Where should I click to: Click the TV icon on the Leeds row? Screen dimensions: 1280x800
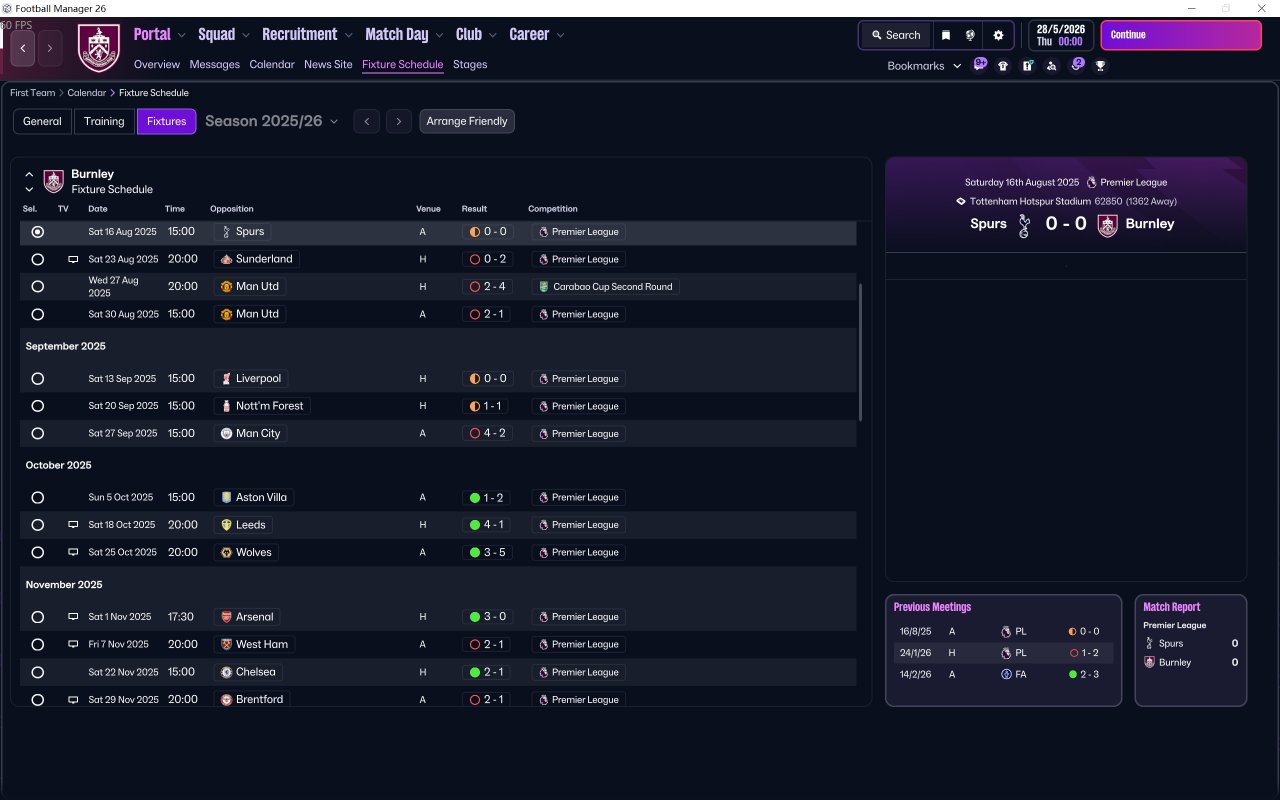[73, 525]
